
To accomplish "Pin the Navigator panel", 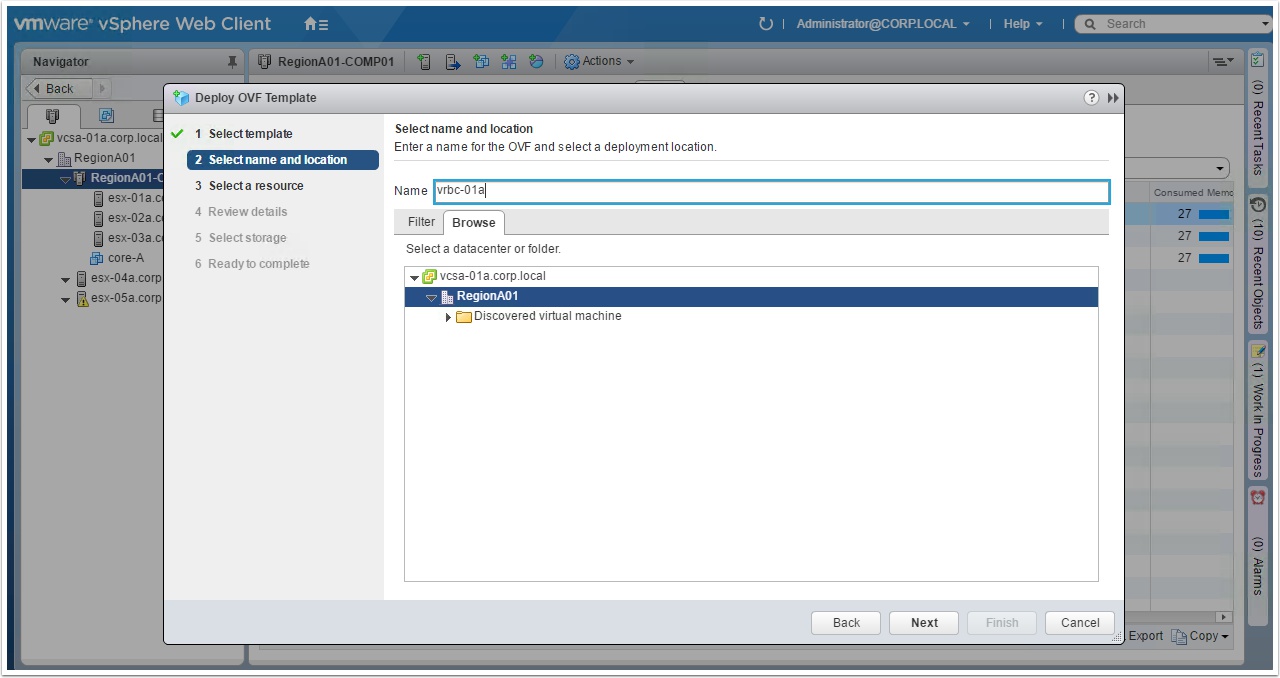I will pyautogui.click(x=232, y=62).
